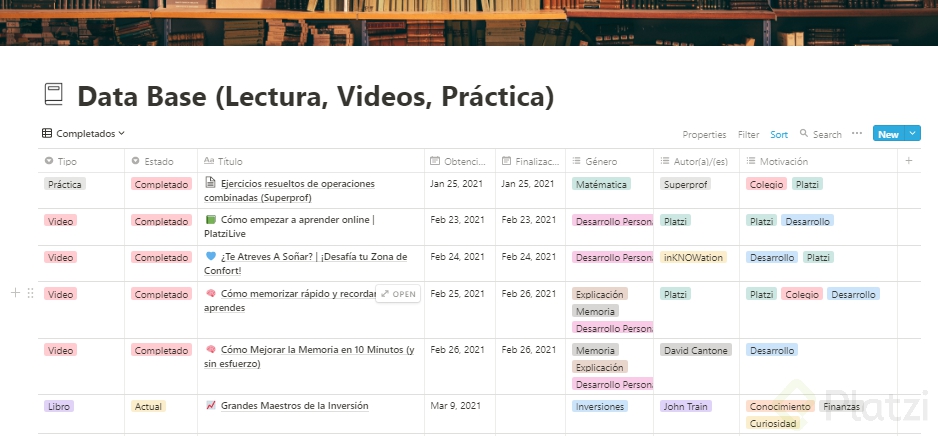Open the Filter menu
The width and height of the screenshot is (938, 436).
click(749, 134)
